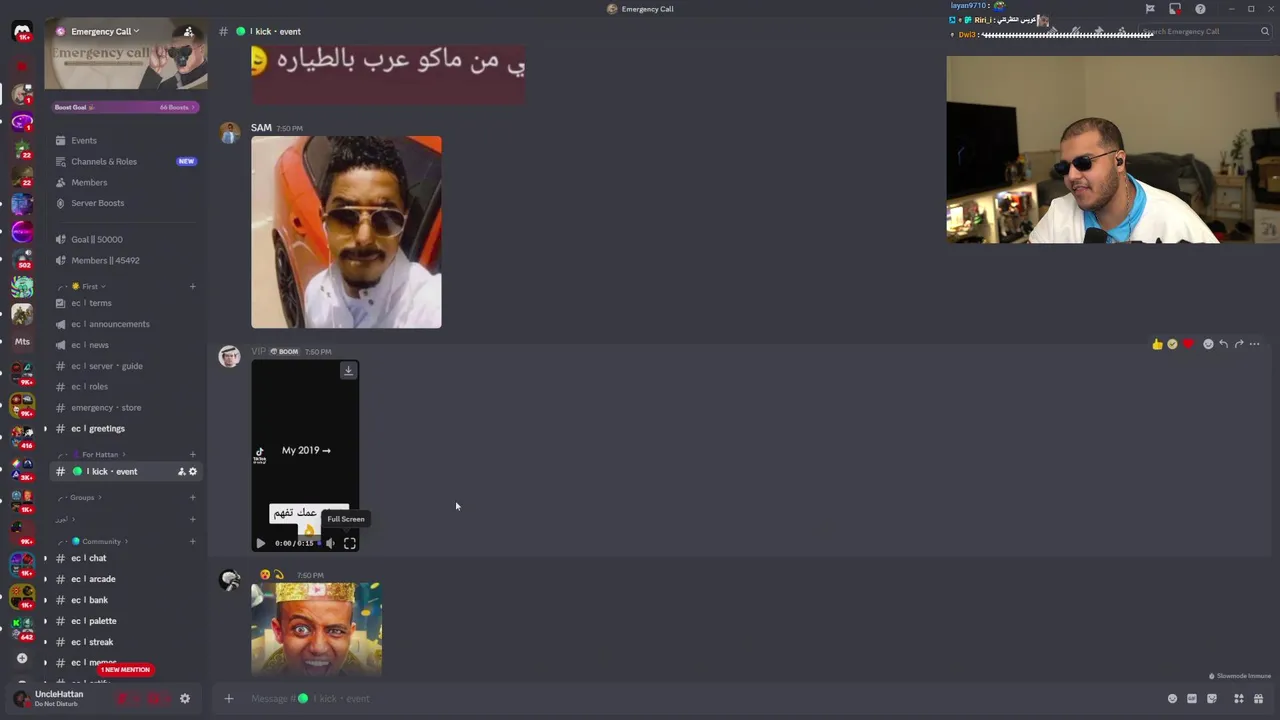This screenshot has height=720, width=1280.
Task: Create channel in For Hattan category
Action: pyautogui.click(x=193, y=454)
